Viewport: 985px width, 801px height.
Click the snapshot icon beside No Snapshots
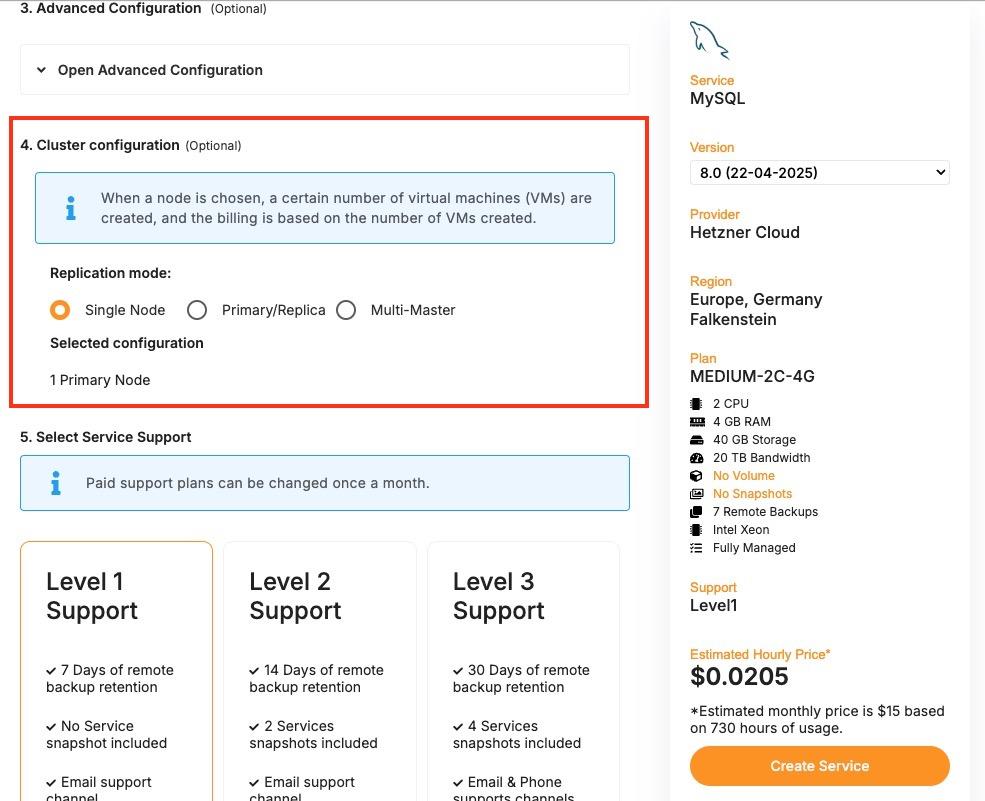[697, 493]
